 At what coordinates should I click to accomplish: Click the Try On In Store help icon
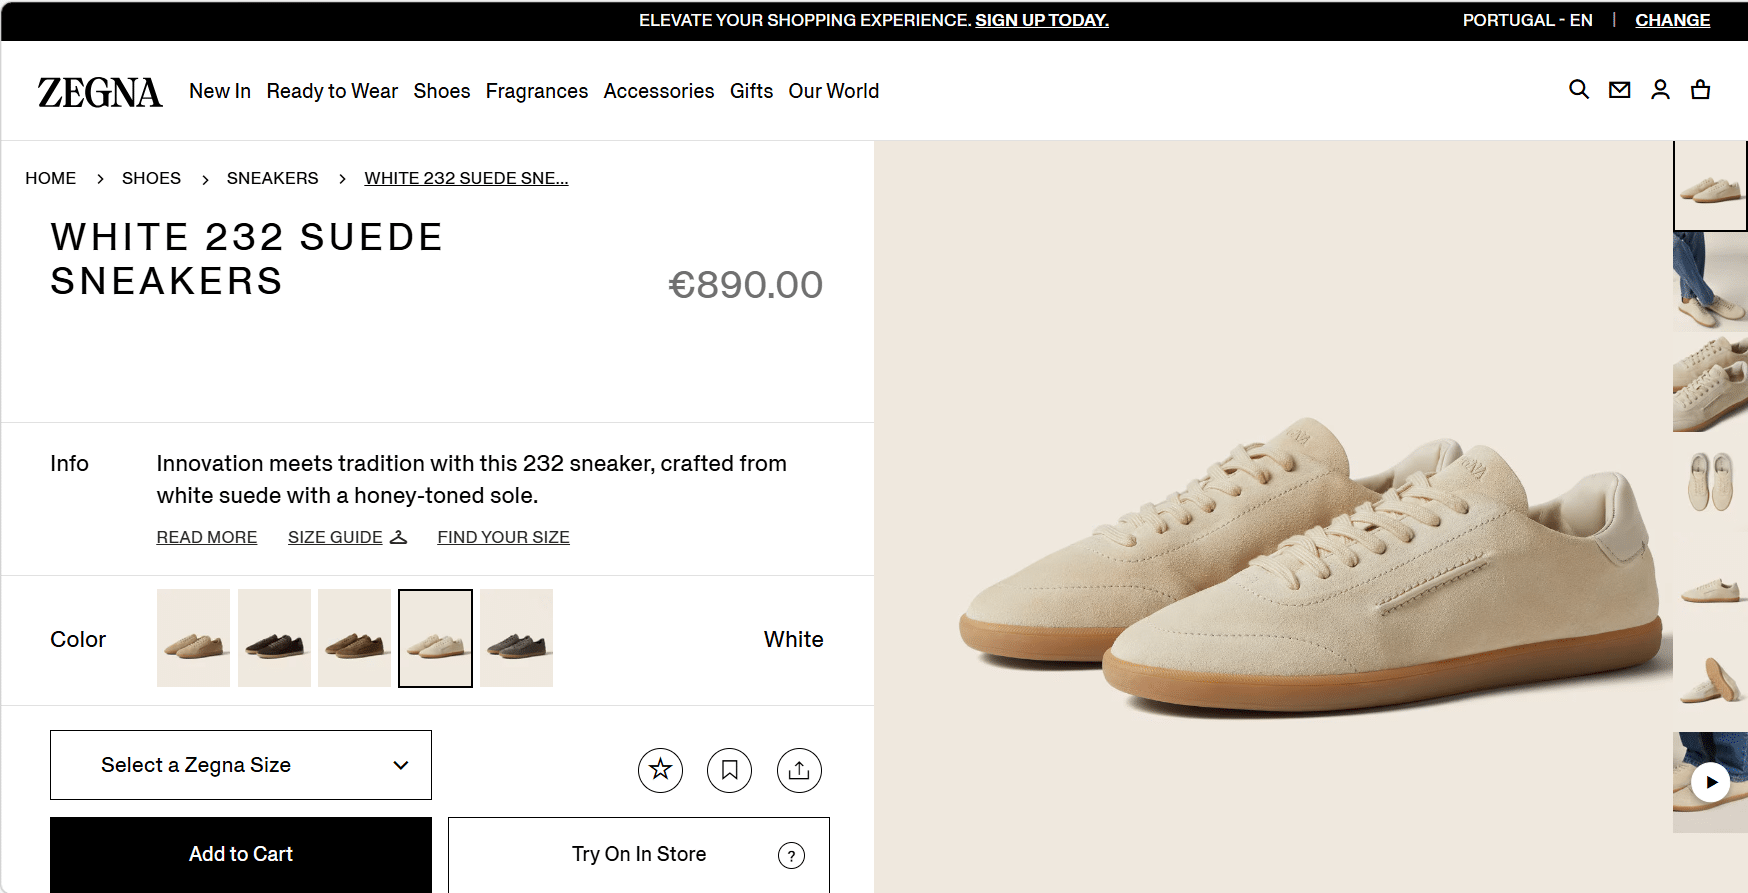(x=791, y=855)
